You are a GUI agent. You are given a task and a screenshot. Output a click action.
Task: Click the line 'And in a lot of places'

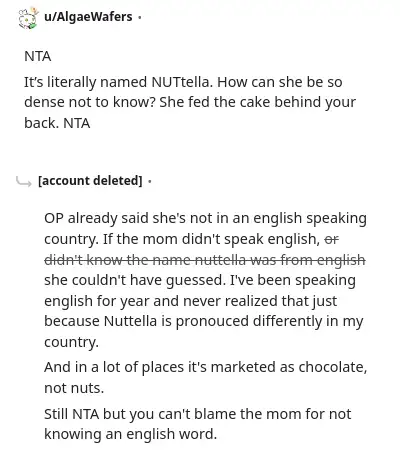pos(206,367)
